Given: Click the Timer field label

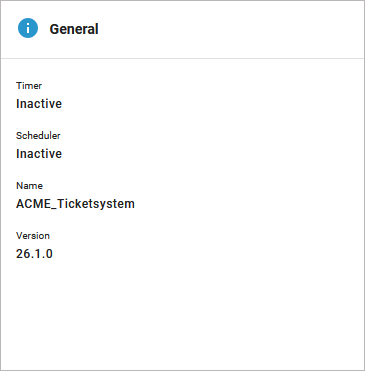Looking at the screenshot, I should (x=29, y=86).
